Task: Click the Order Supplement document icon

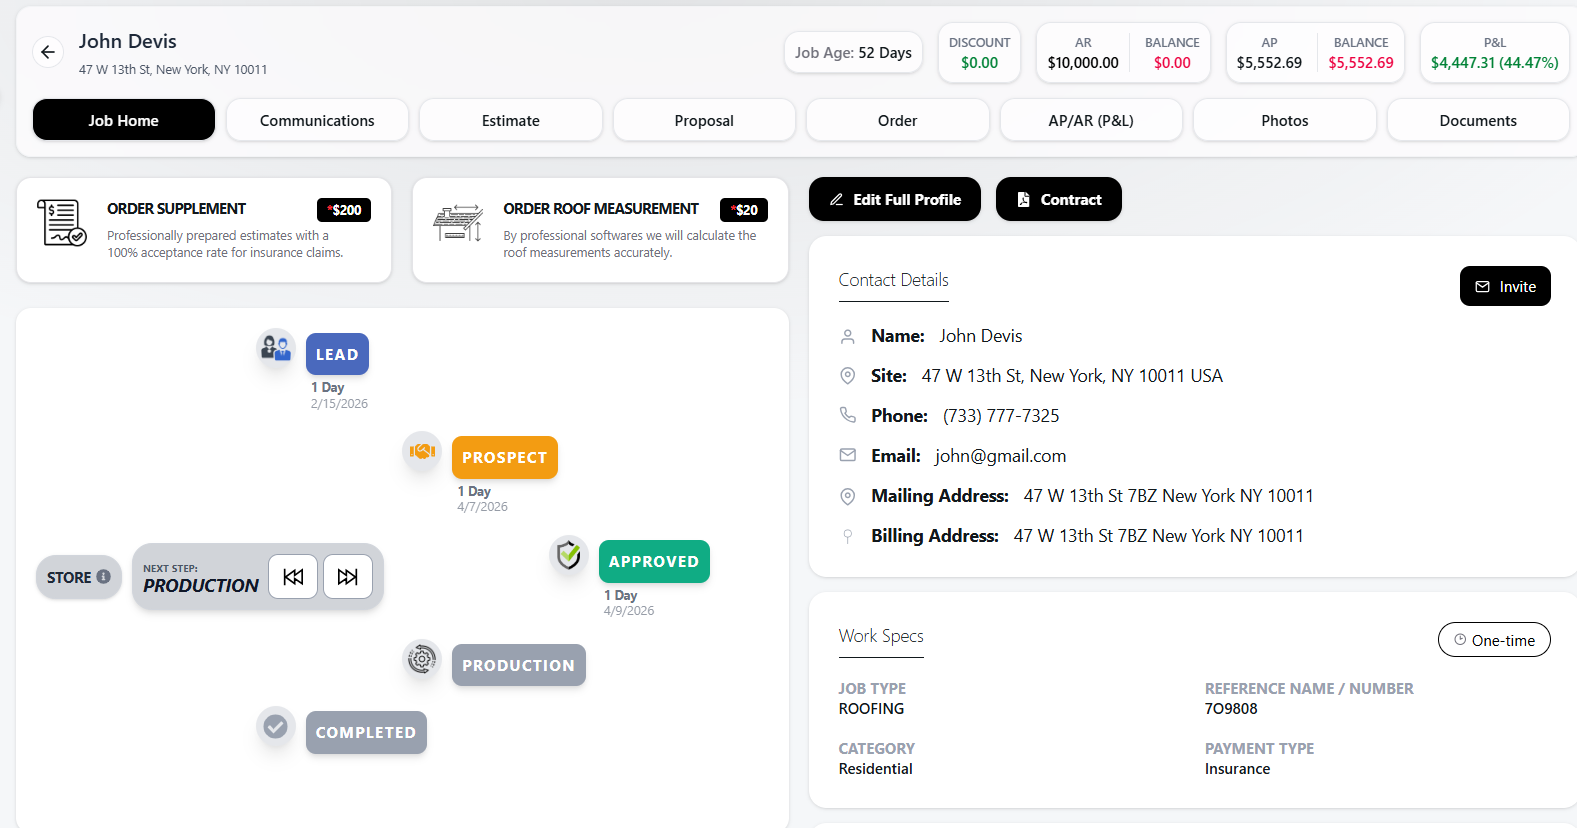Action: click(x=61, y=222)
